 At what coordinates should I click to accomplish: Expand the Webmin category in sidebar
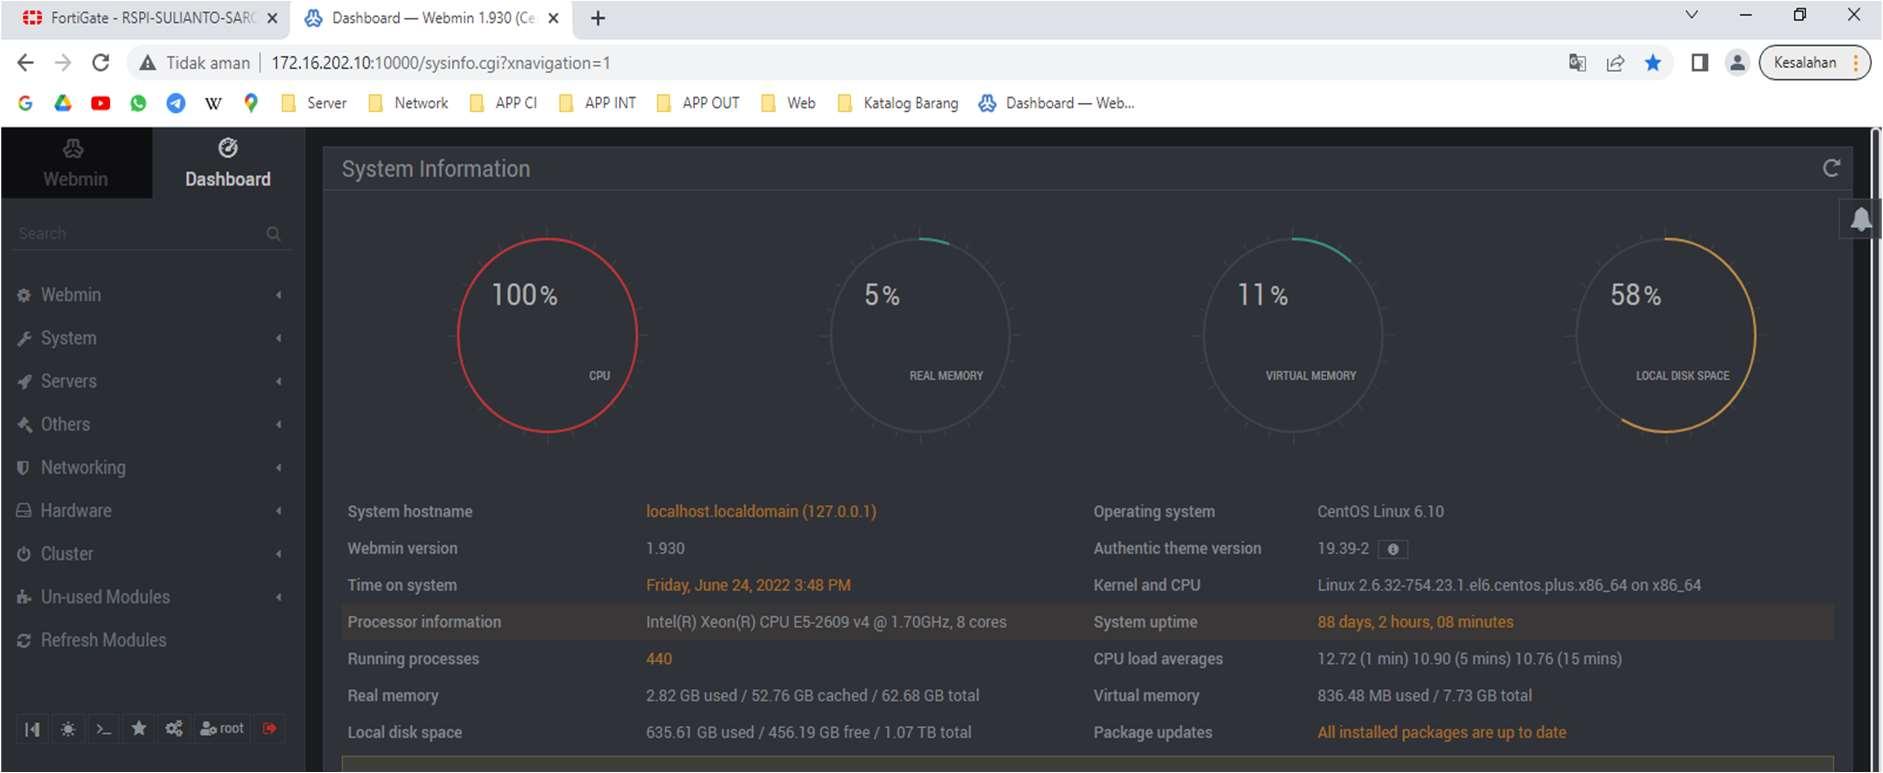(x=150, y=295)
